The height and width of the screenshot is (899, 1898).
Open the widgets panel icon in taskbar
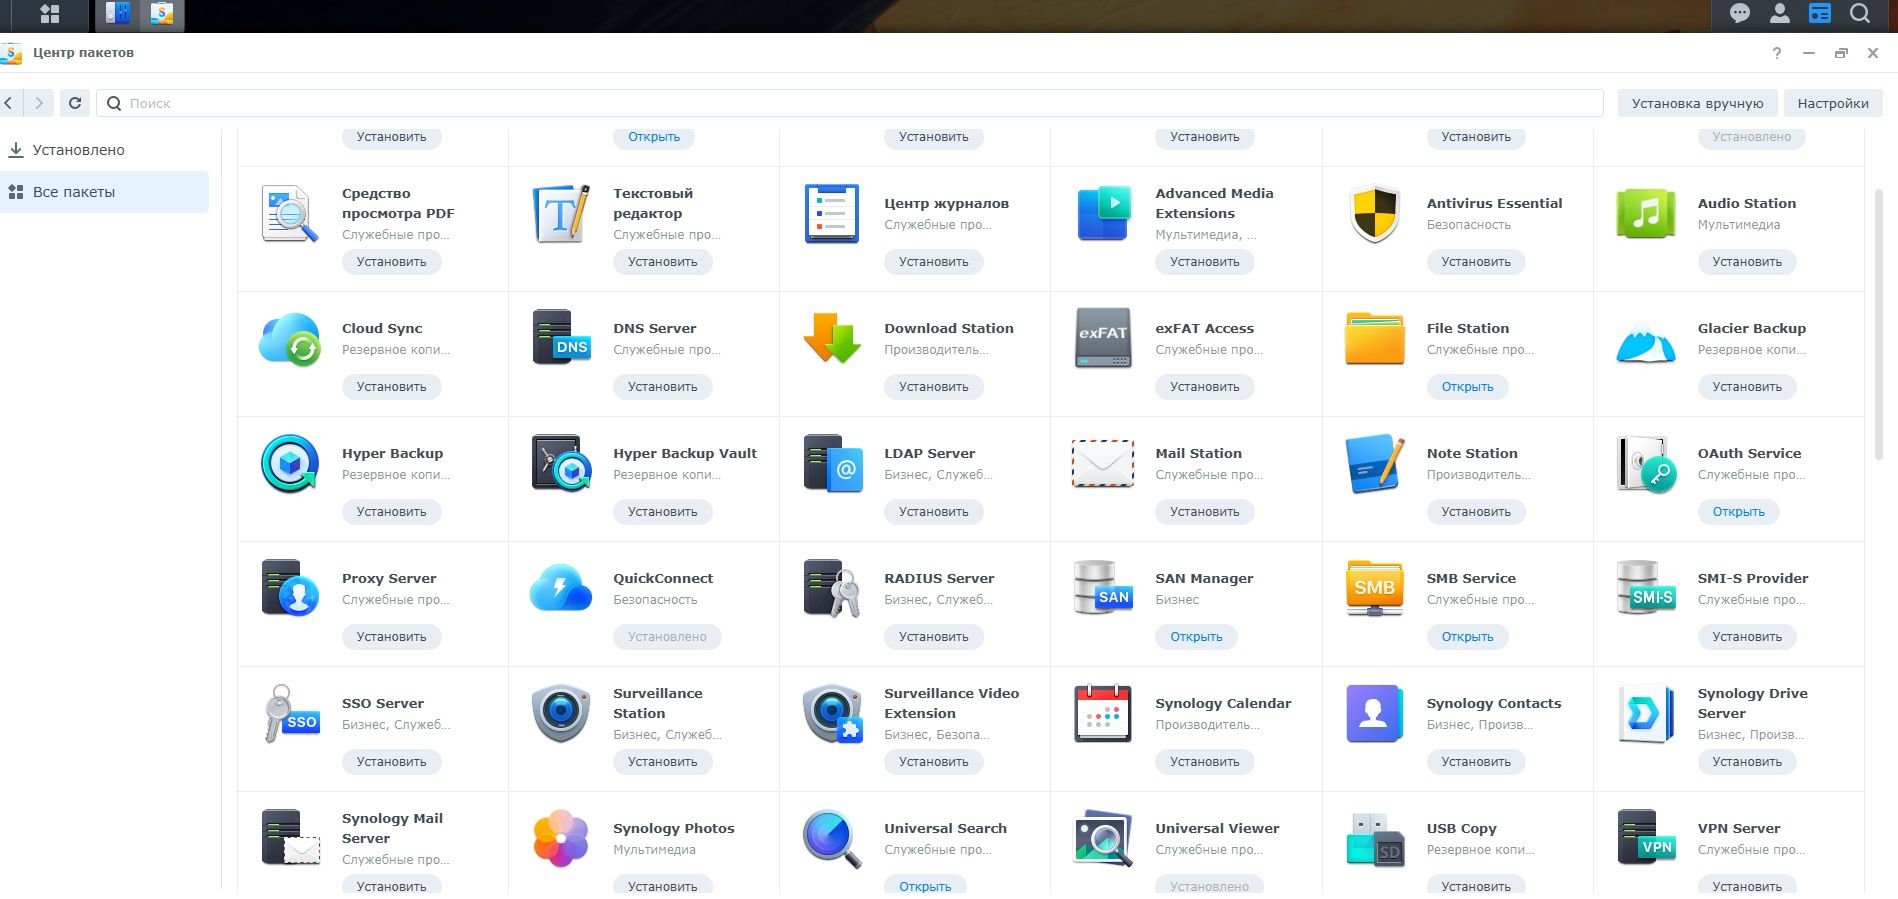coord(1820,13)
